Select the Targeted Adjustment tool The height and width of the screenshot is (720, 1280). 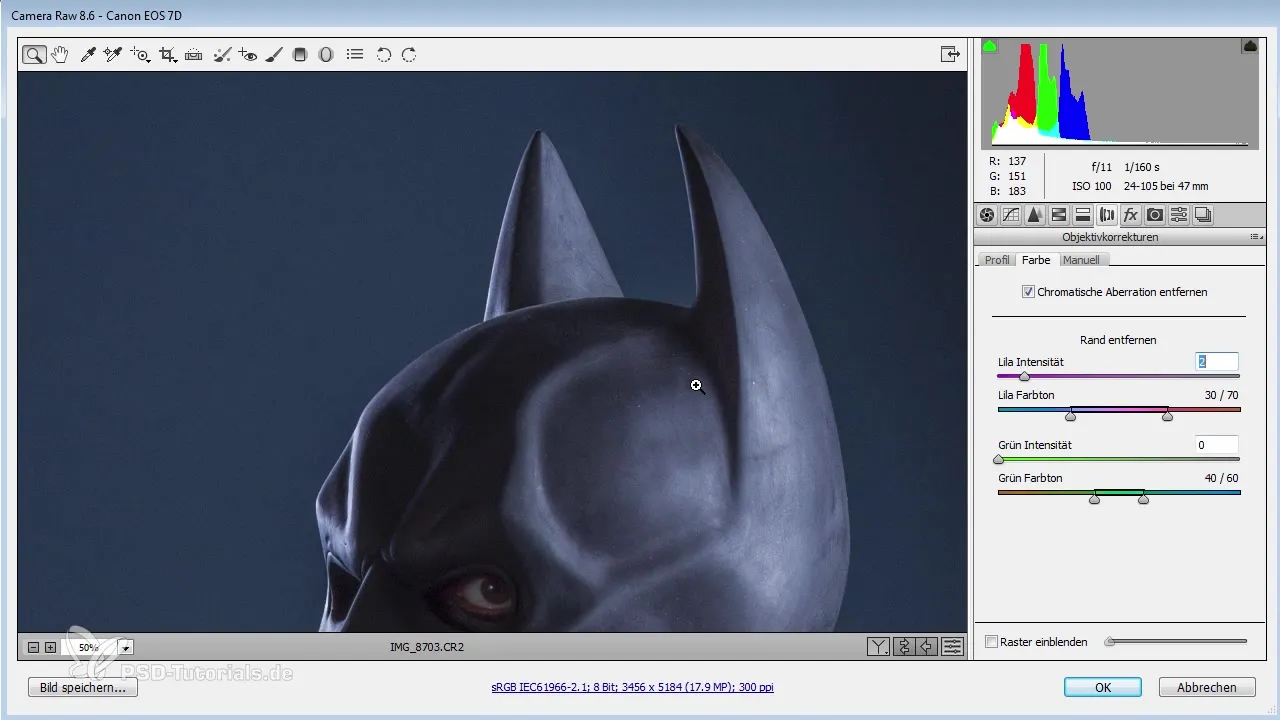(140, 55)
